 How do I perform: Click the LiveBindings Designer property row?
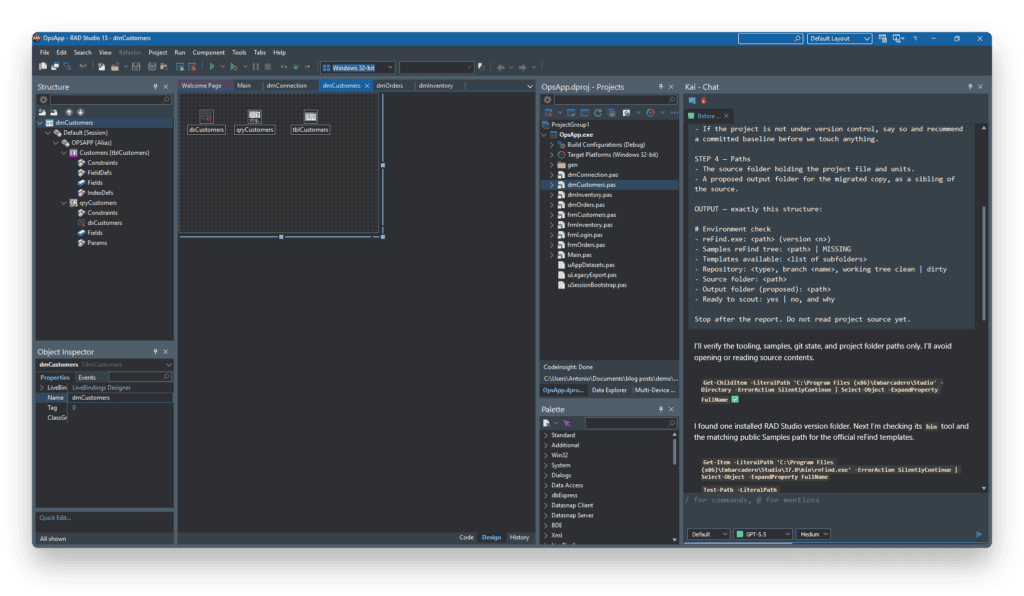(104, 388)
